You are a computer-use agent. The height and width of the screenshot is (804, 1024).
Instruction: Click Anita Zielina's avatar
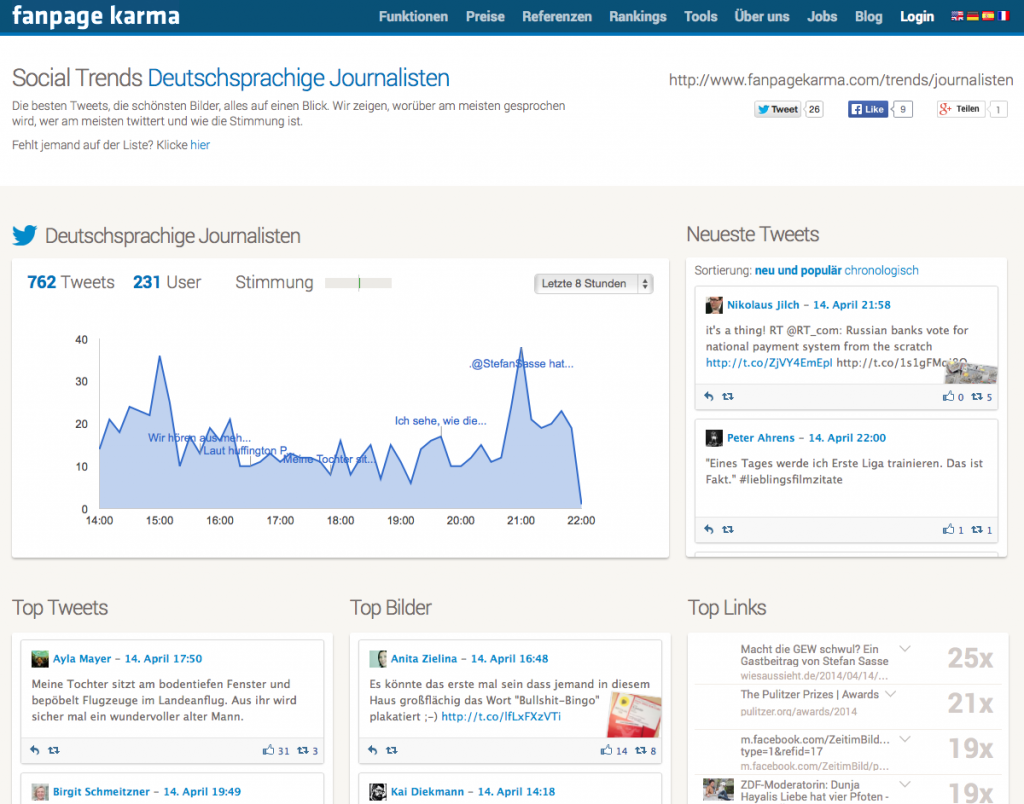coord(377,659)
